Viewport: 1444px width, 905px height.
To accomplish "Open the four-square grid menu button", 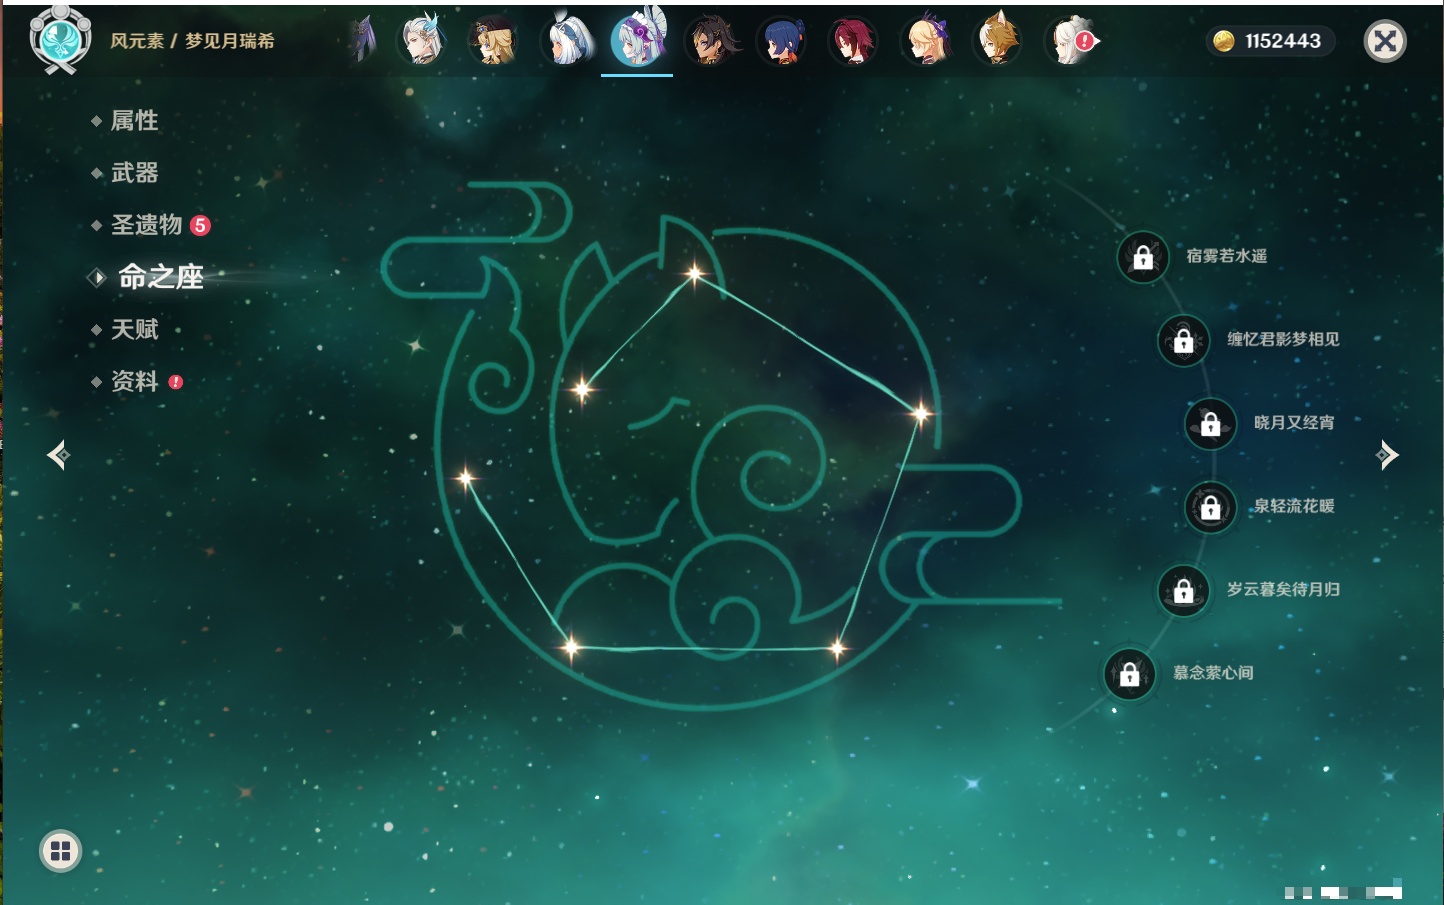I will coord(60,851).
